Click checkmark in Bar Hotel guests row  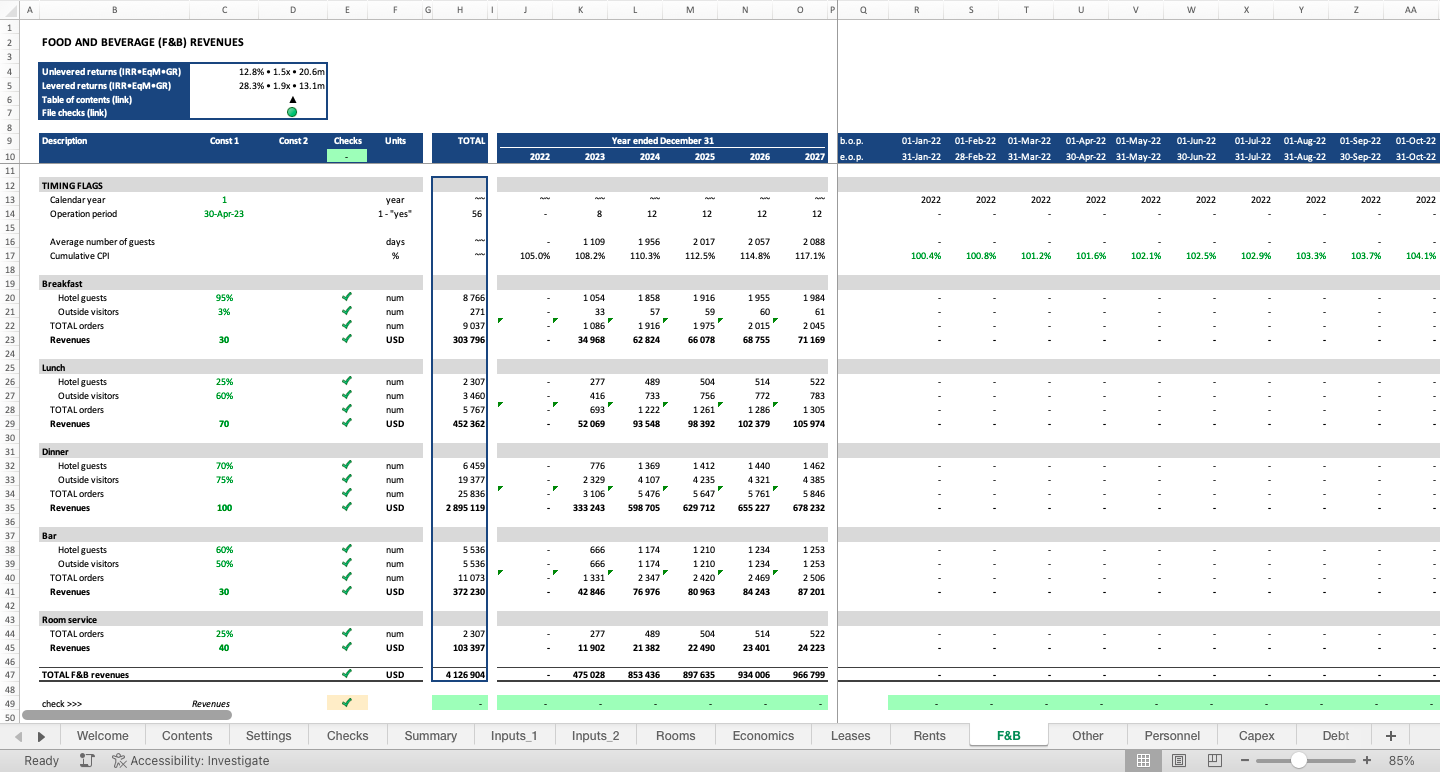(x=346, y=549)
